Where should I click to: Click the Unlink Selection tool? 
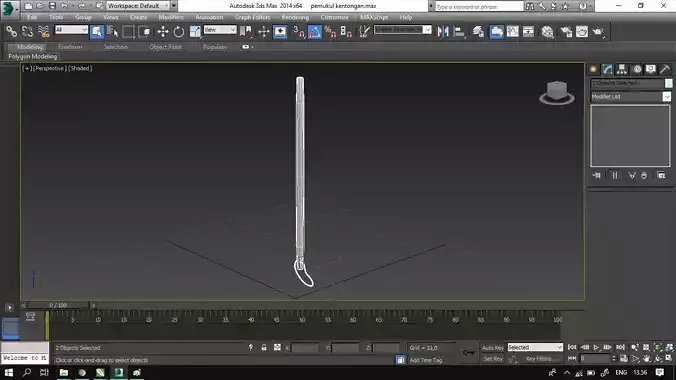(x=27, y=31)
